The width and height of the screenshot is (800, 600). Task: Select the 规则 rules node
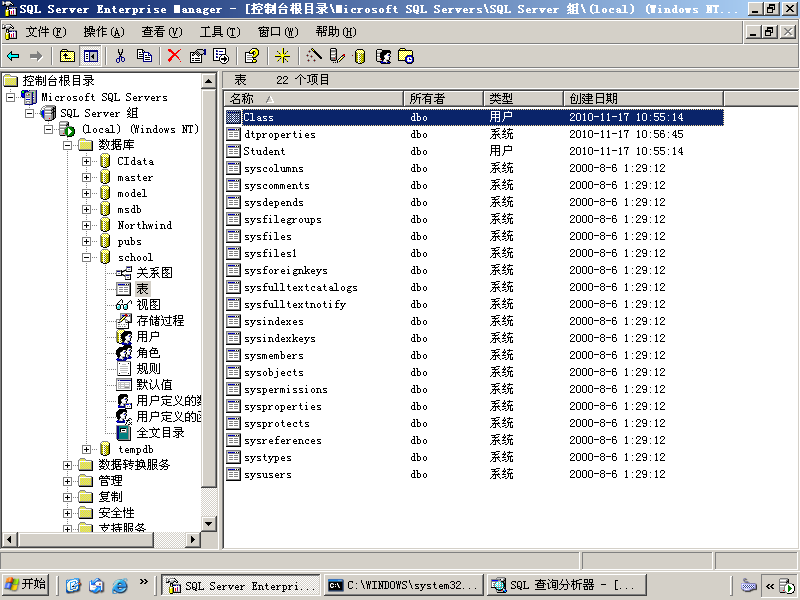[x=148, y=368]
